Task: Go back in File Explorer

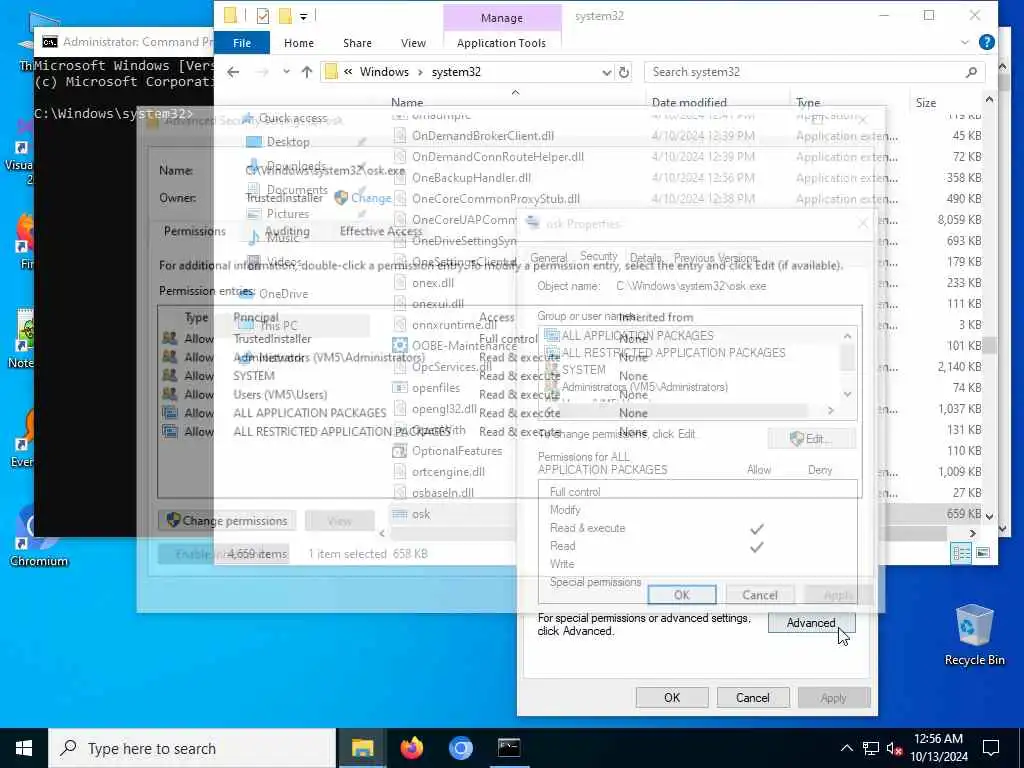Action: coord(233,72)
